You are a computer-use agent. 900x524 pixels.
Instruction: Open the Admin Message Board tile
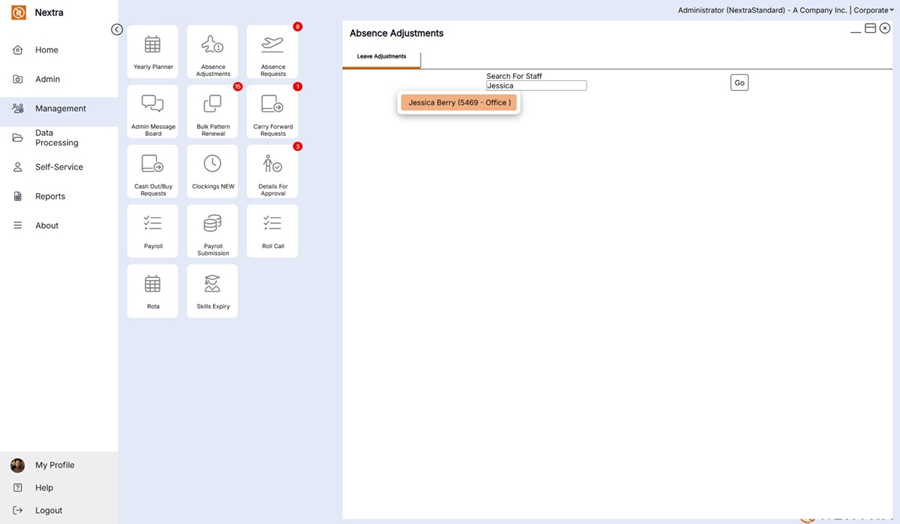(x=153, y=111)
